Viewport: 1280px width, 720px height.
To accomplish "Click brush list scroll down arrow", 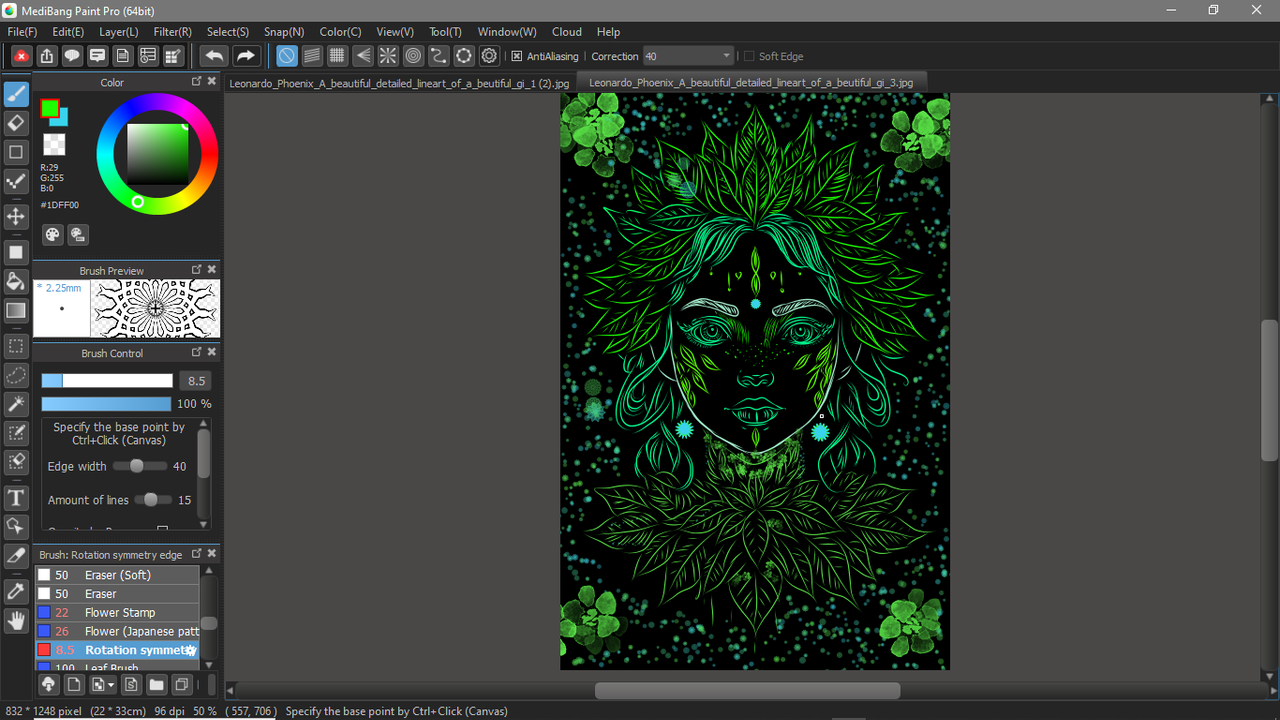I will 209,663.
